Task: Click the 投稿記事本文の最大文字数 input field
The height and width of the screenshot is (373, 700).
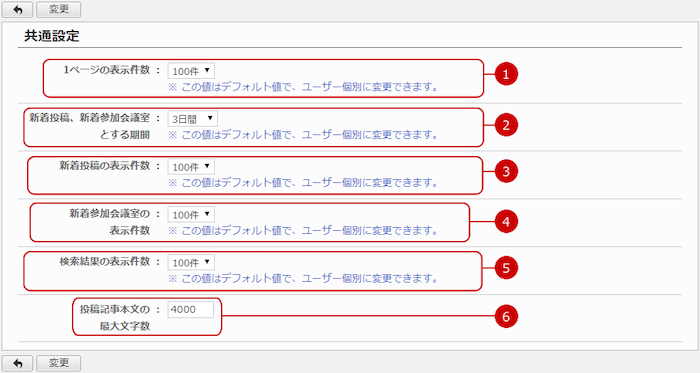Action: (x=191, y=310)
